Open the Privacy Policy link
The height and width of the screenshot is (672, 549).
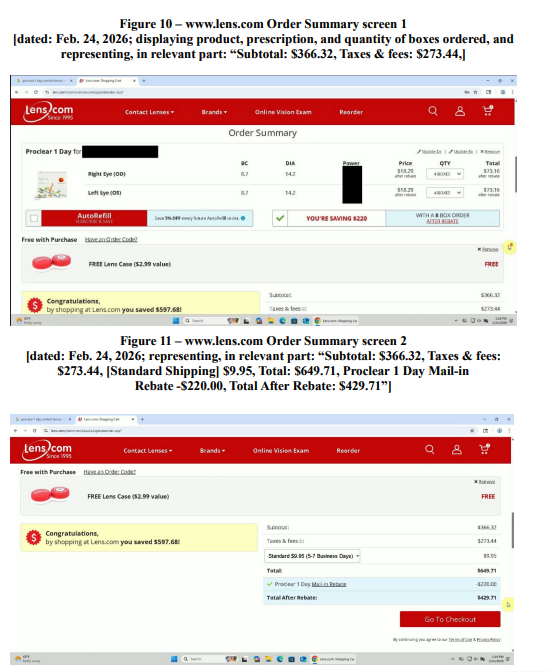(x=489, y=639)
